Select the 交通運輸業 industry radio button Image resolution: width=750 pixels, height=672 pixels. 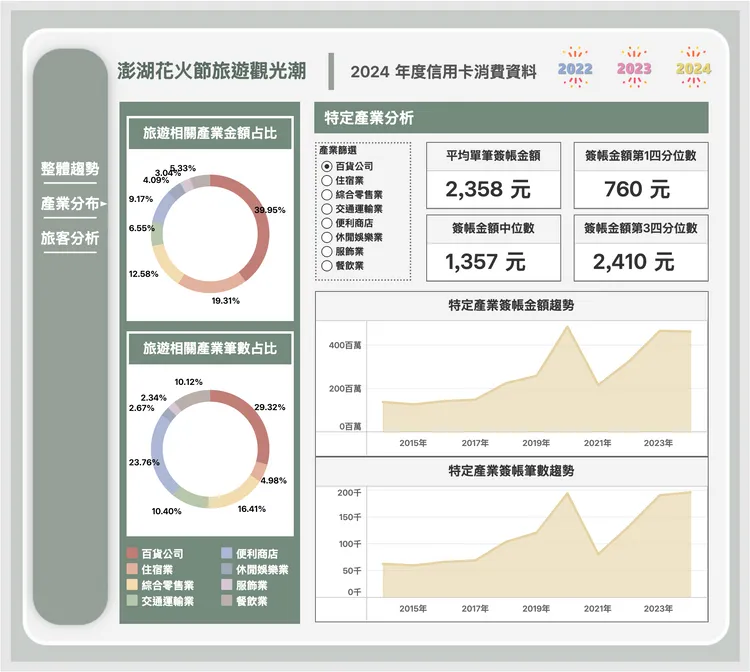(327, 209)
